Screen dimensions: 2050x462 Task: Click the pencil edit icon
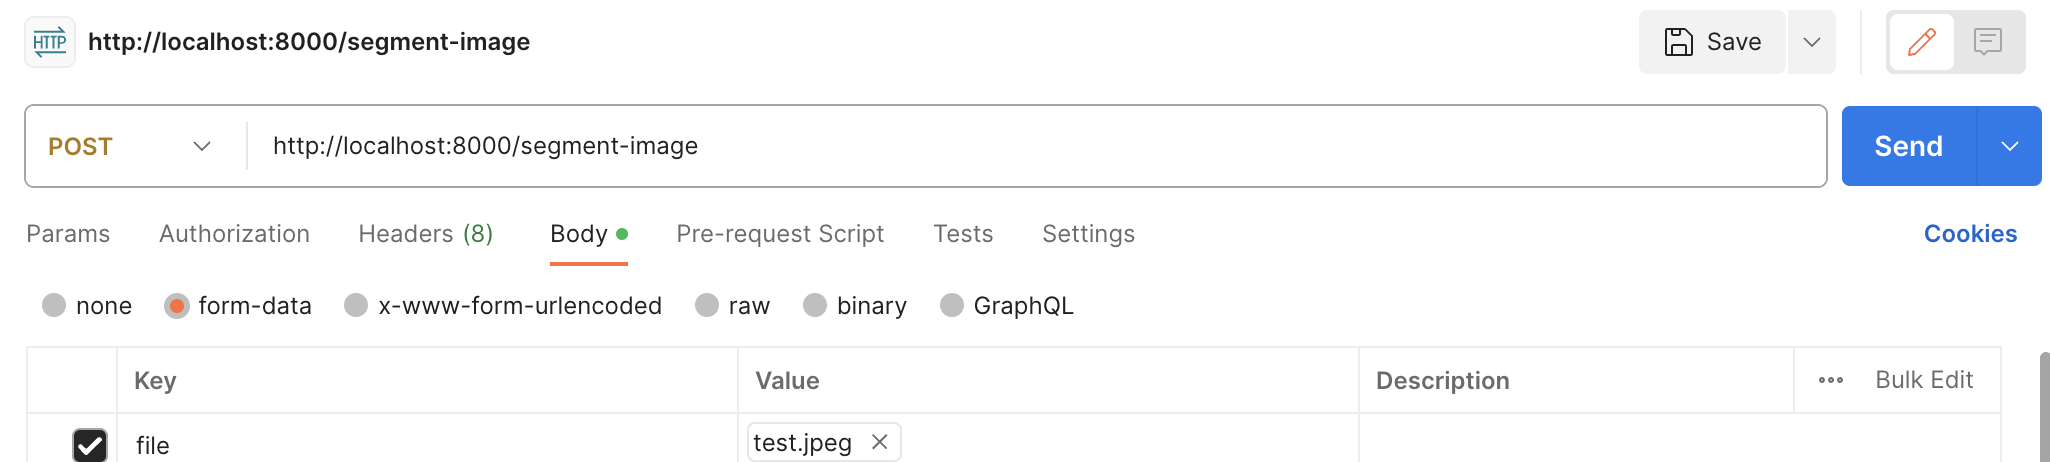tap(1921, 42)
